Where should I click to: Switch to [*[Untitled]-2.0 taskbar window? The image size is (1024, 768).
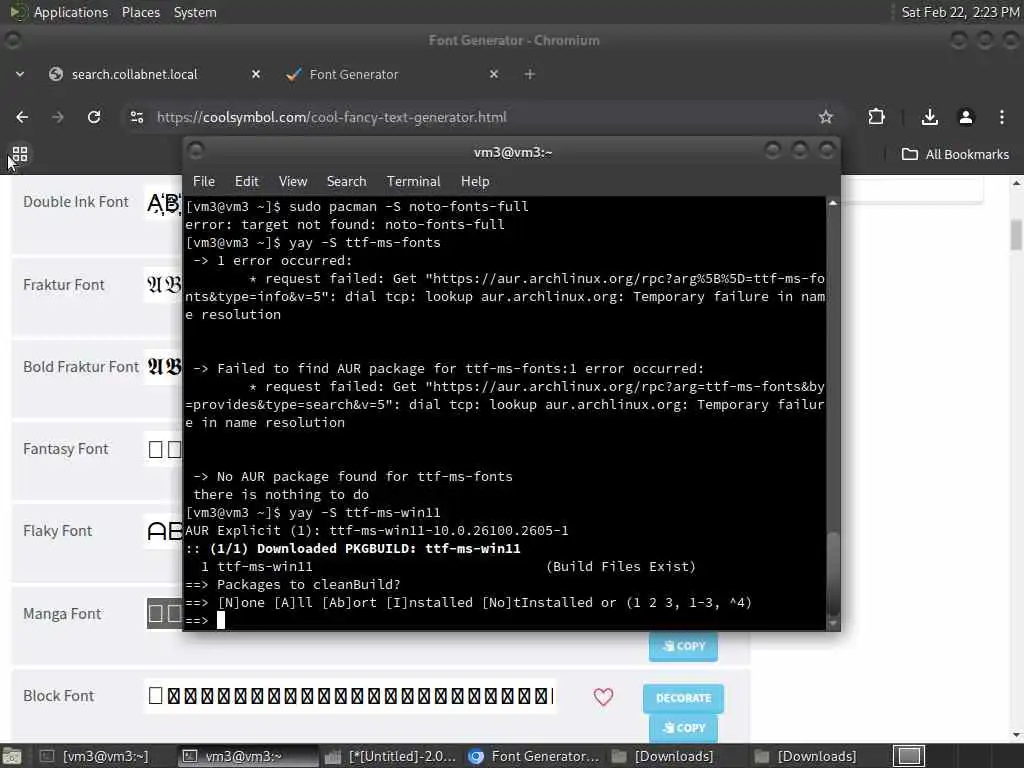coord(390,756)
